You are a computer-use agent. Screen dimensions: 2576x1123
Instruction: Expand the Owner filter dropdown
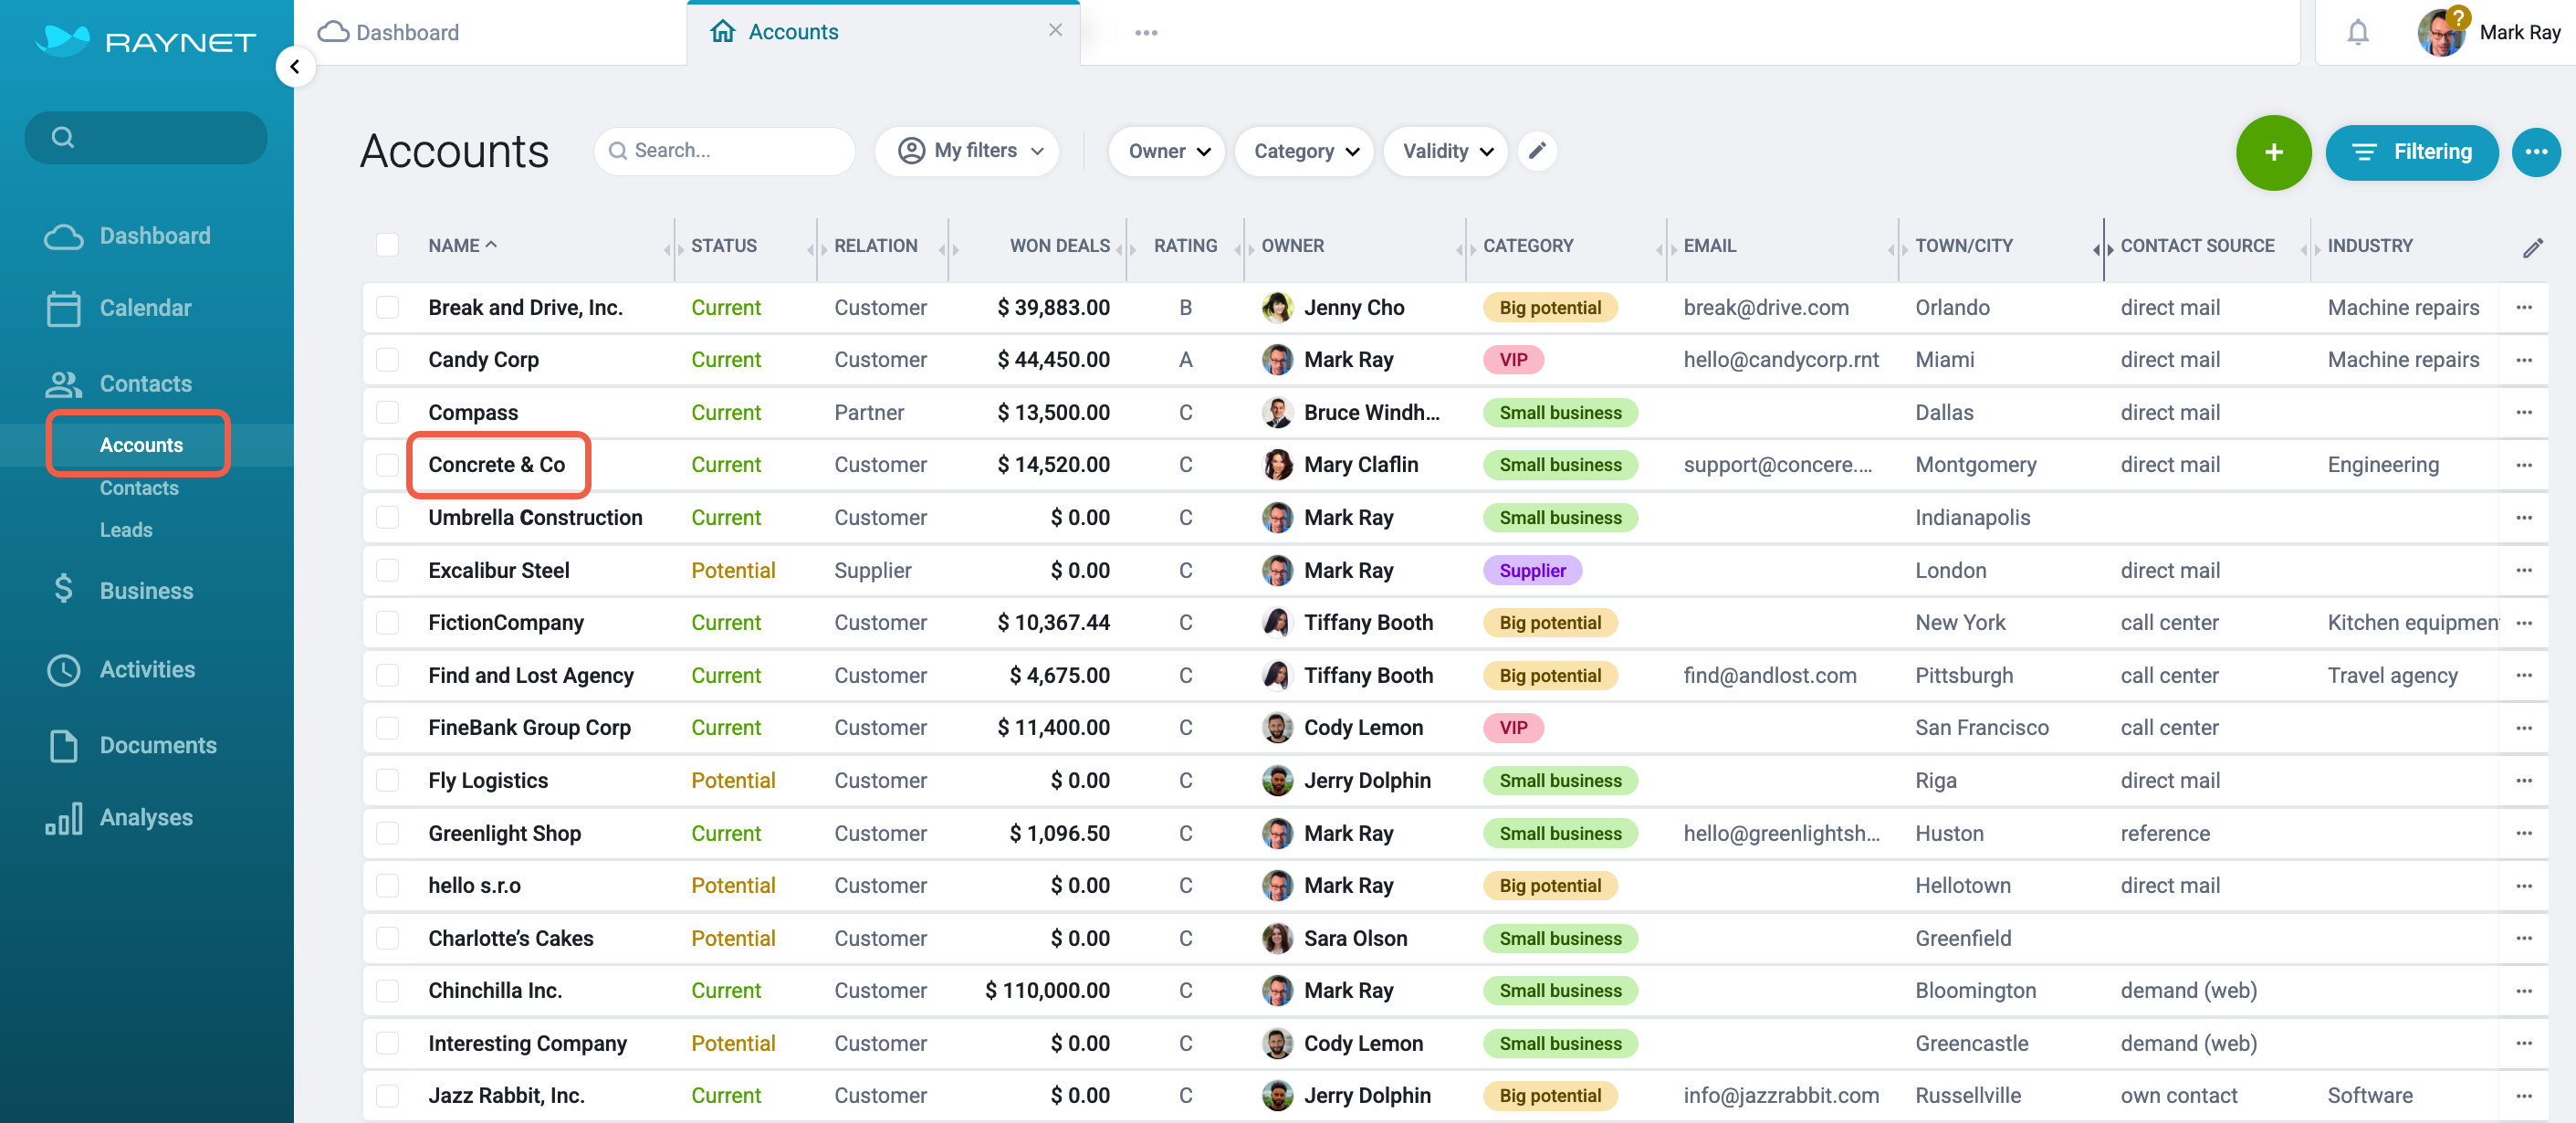[x=1167, y=151]
